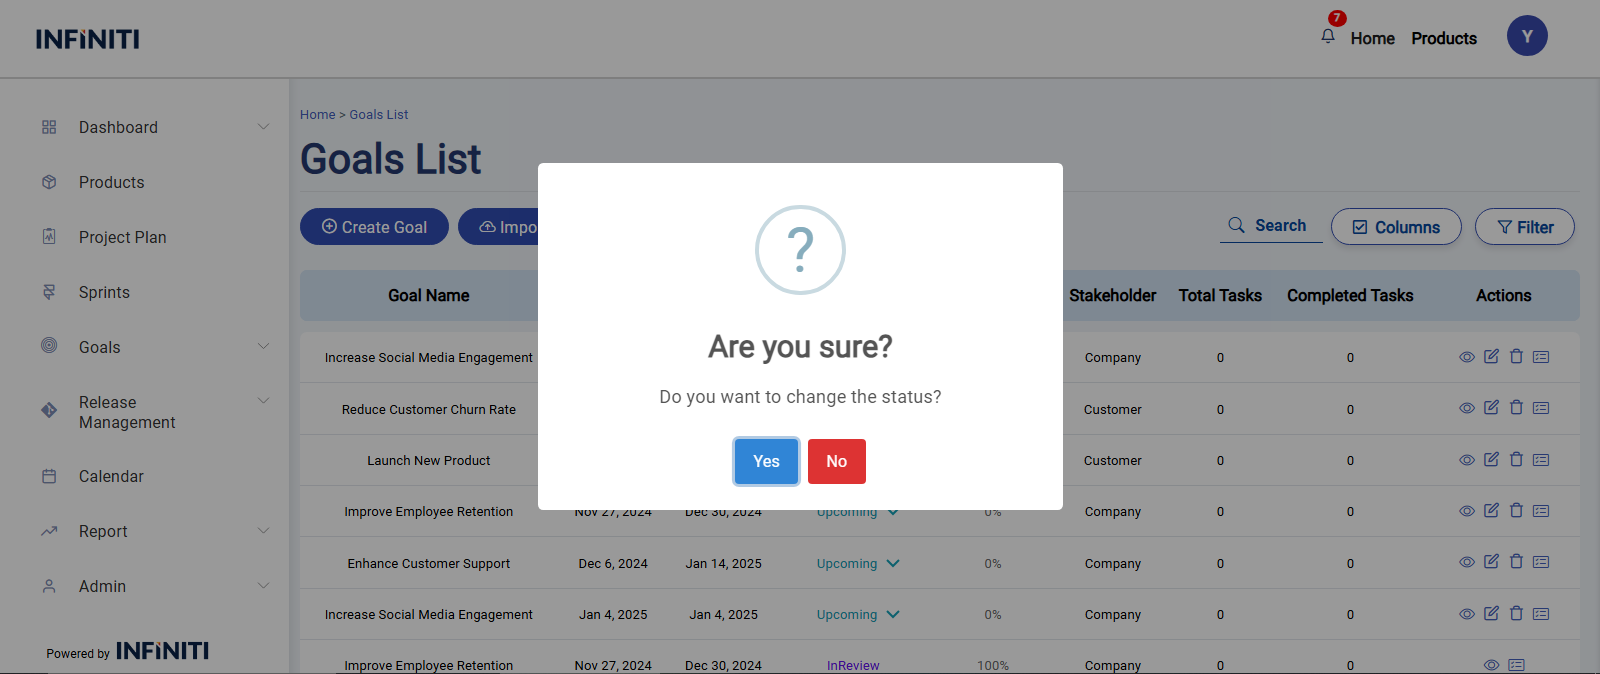Screen dimensions: 1600x674
Task: Open the Sprints sidebar menu item
Action: click(104, 292)
